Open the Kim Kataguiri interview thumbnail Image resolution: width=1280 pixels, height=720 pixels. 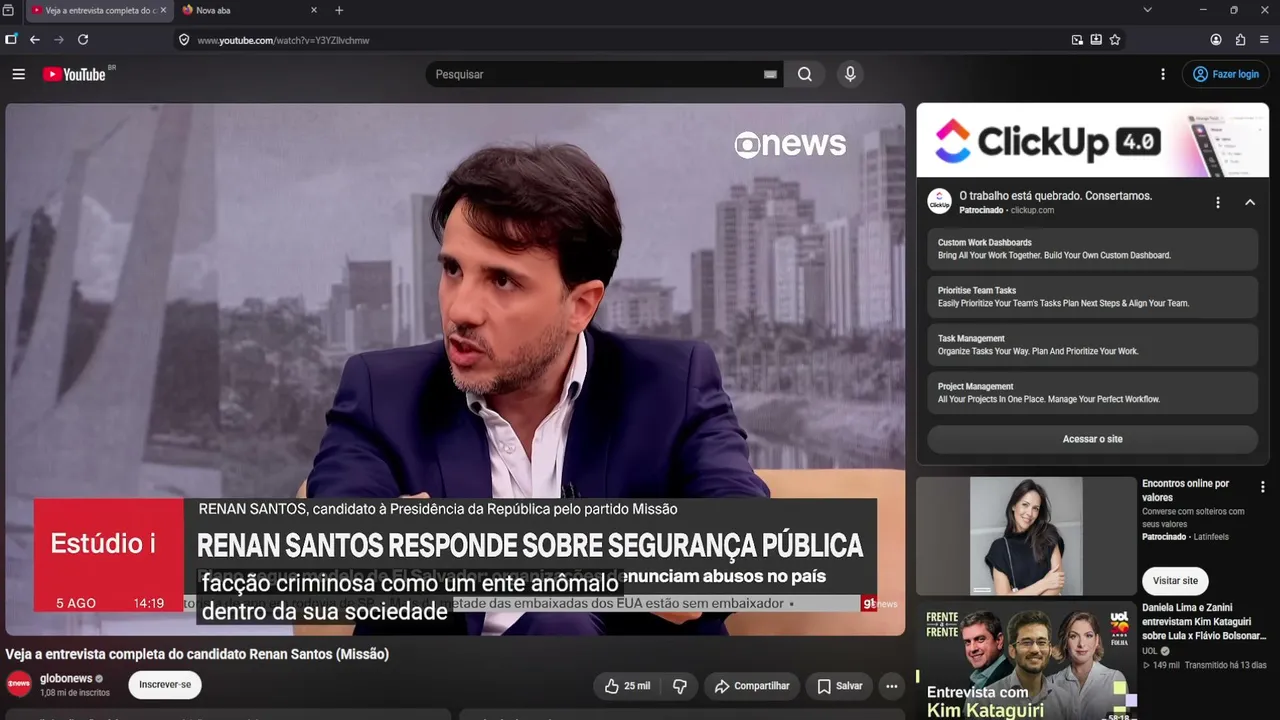click(1026, 660)
